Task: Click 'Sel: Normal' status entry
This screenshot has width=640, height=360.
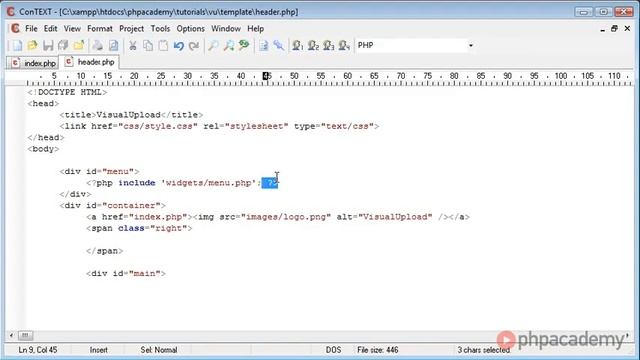Action: coord(159,350)
